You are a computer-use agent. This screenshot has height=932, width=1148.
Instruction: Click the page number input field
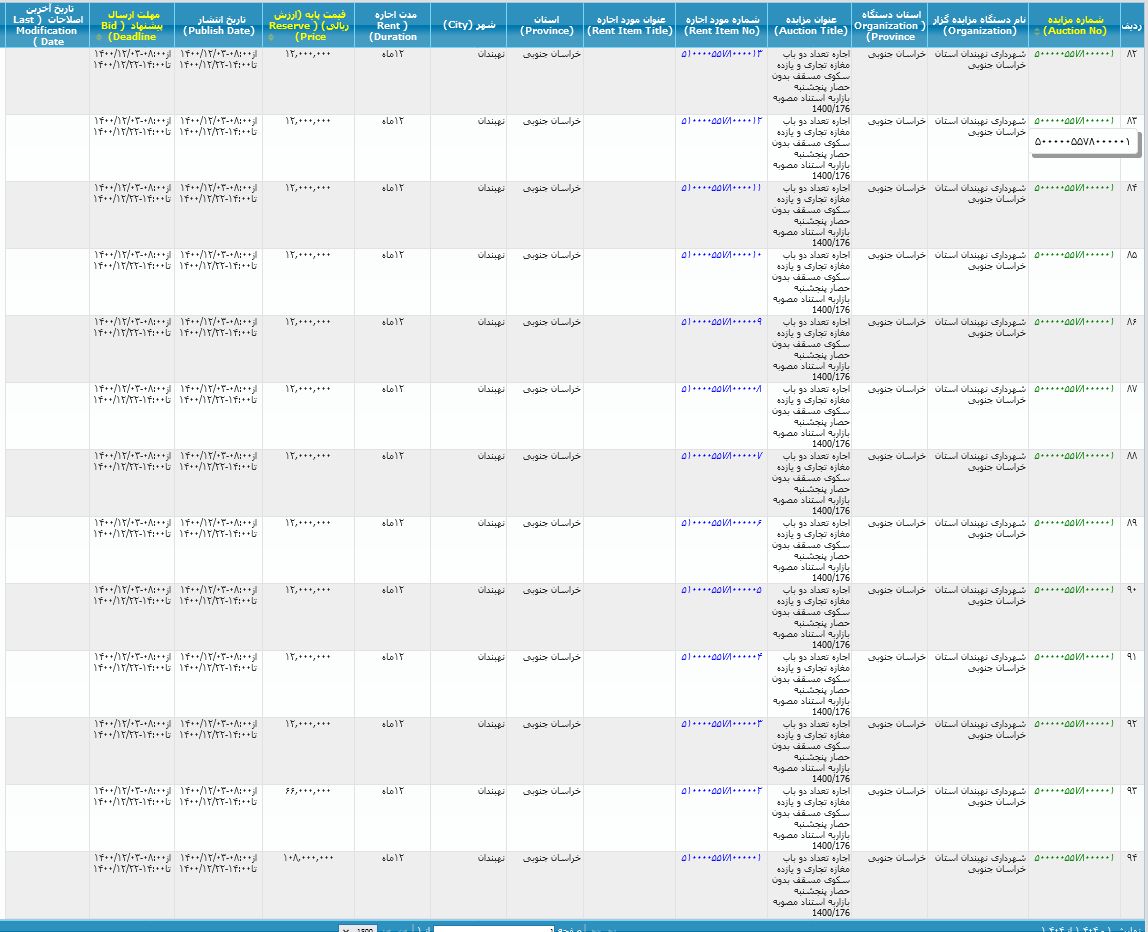[495, 928]
